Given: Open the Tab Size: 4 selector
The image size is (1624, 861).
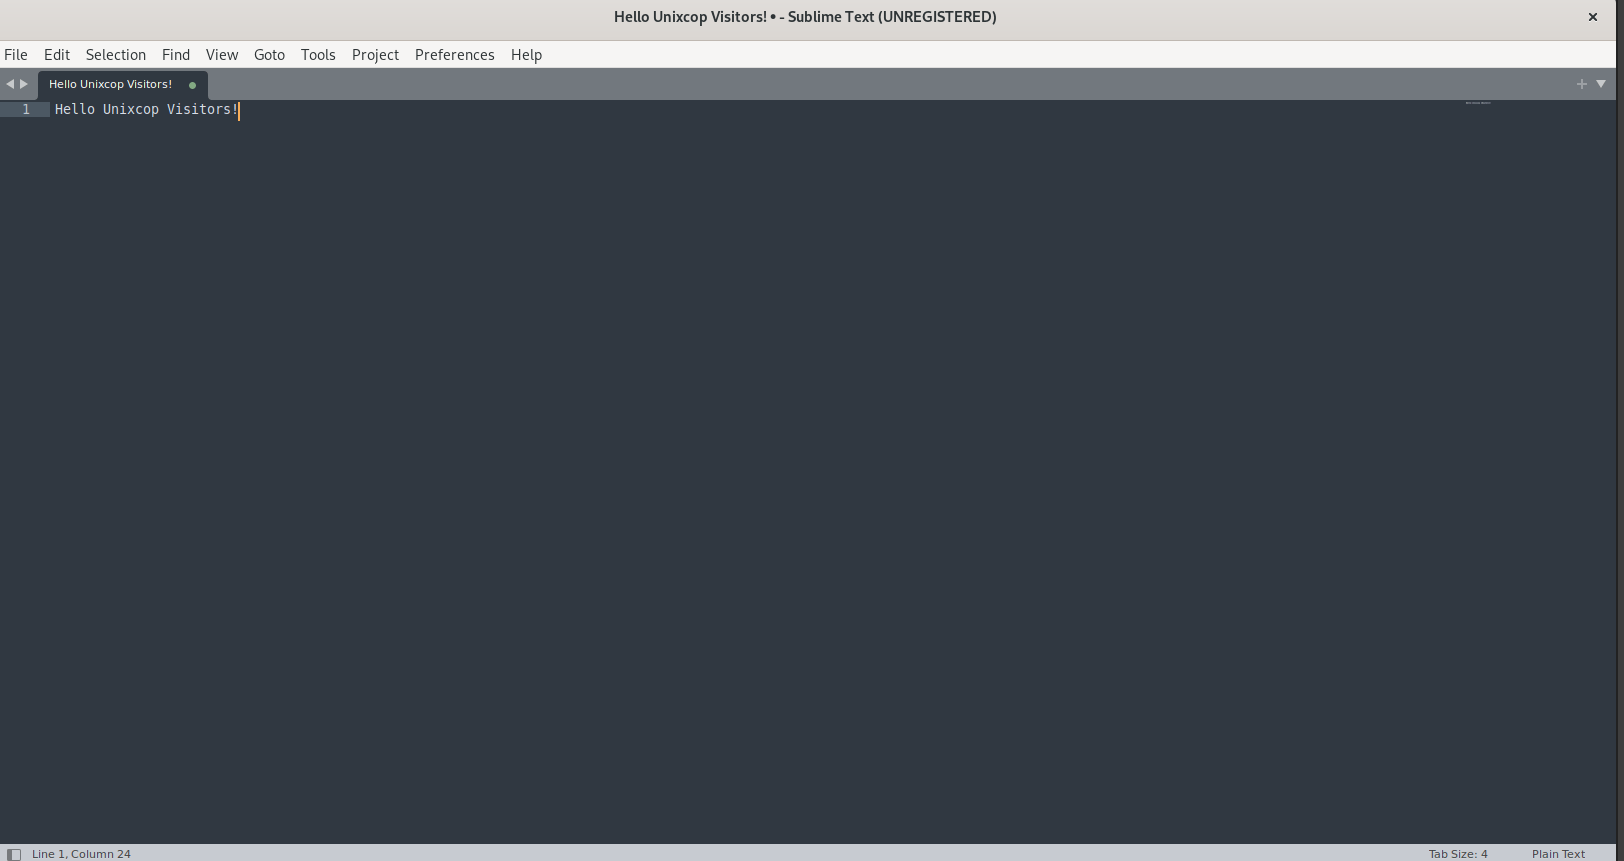Looking at the screenshot, I should [x=1458, y=854].
